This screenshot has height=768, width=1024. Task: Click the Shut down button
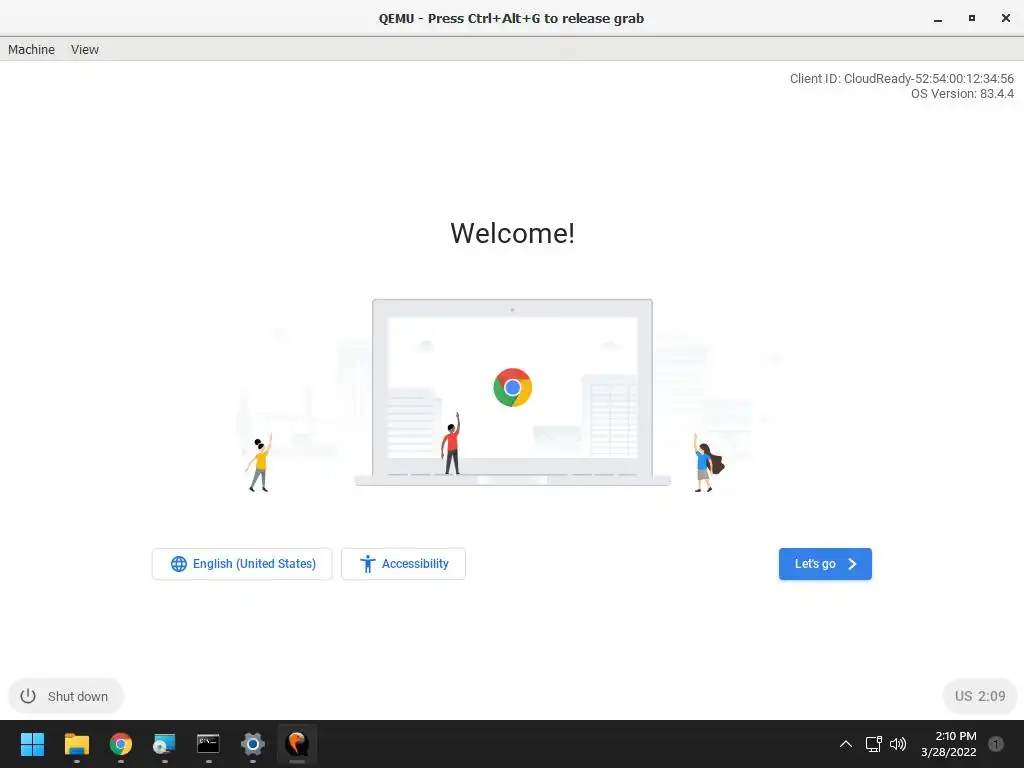(65, 696)
